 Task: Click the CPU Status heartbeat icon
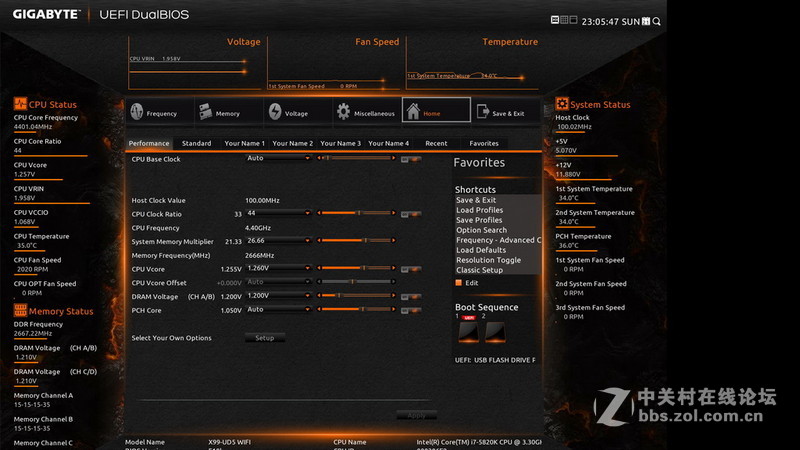point(20,104)
